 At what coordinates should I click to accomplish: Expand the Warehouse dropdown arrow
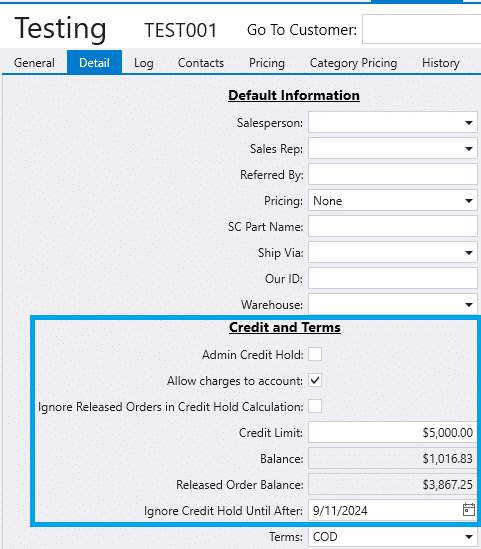coord(469,305)
